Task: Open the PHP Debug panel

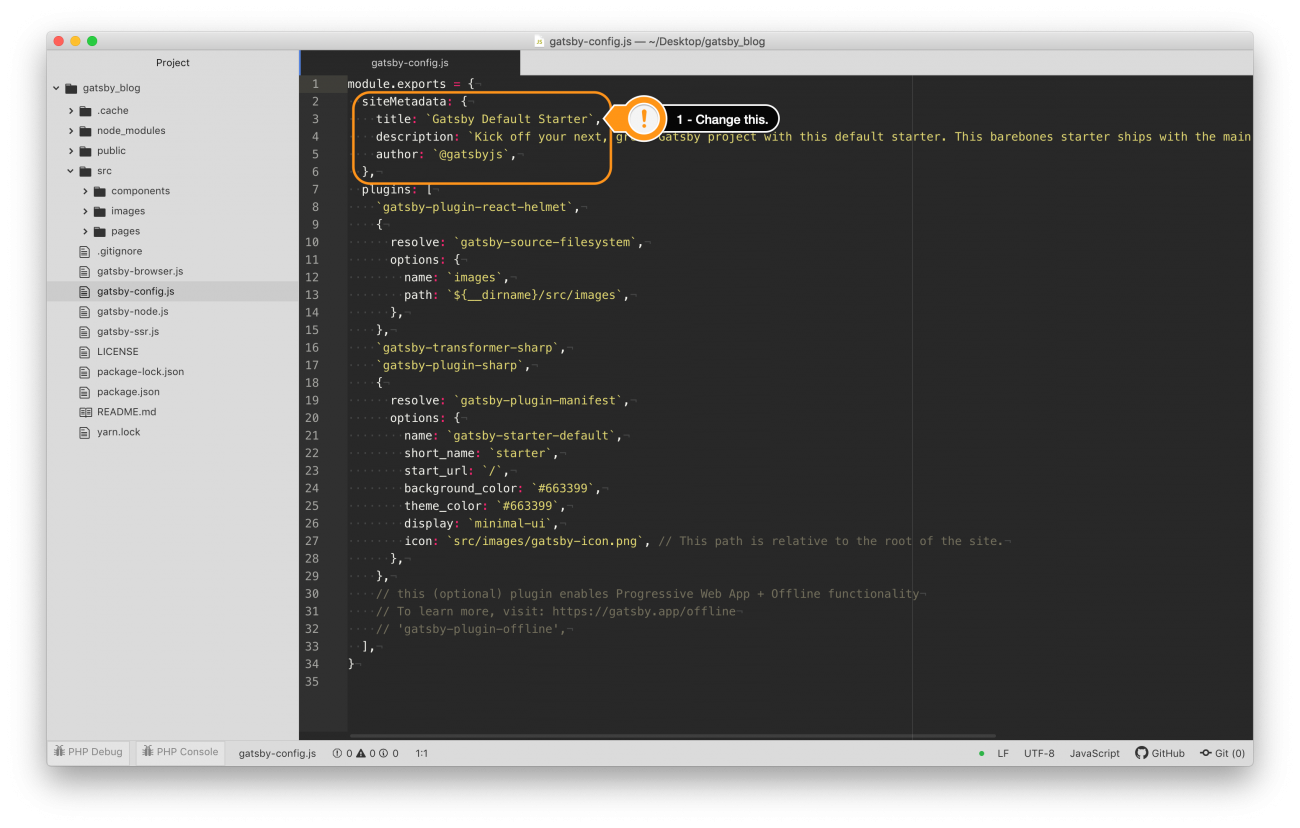Action: pos(89,752)
